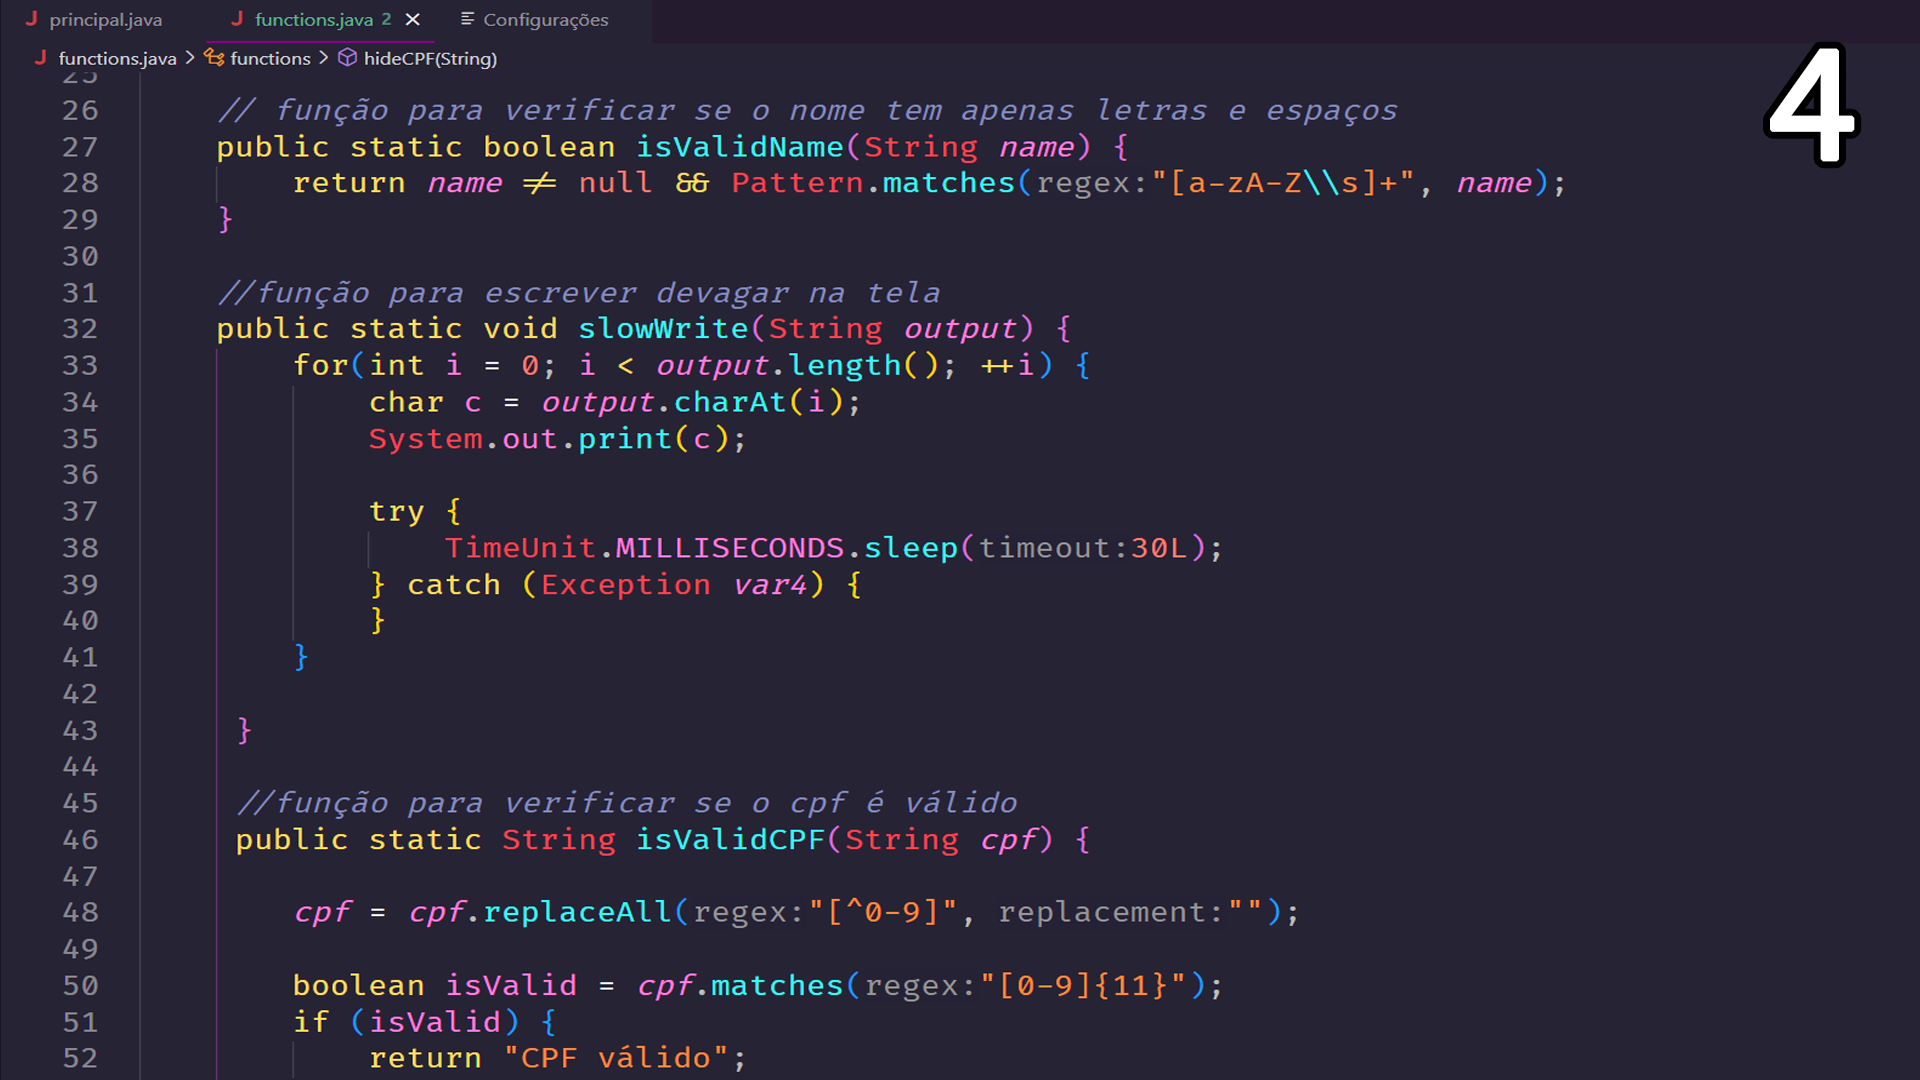
Task: Click Exception in the catch clause
Action: 626,585
